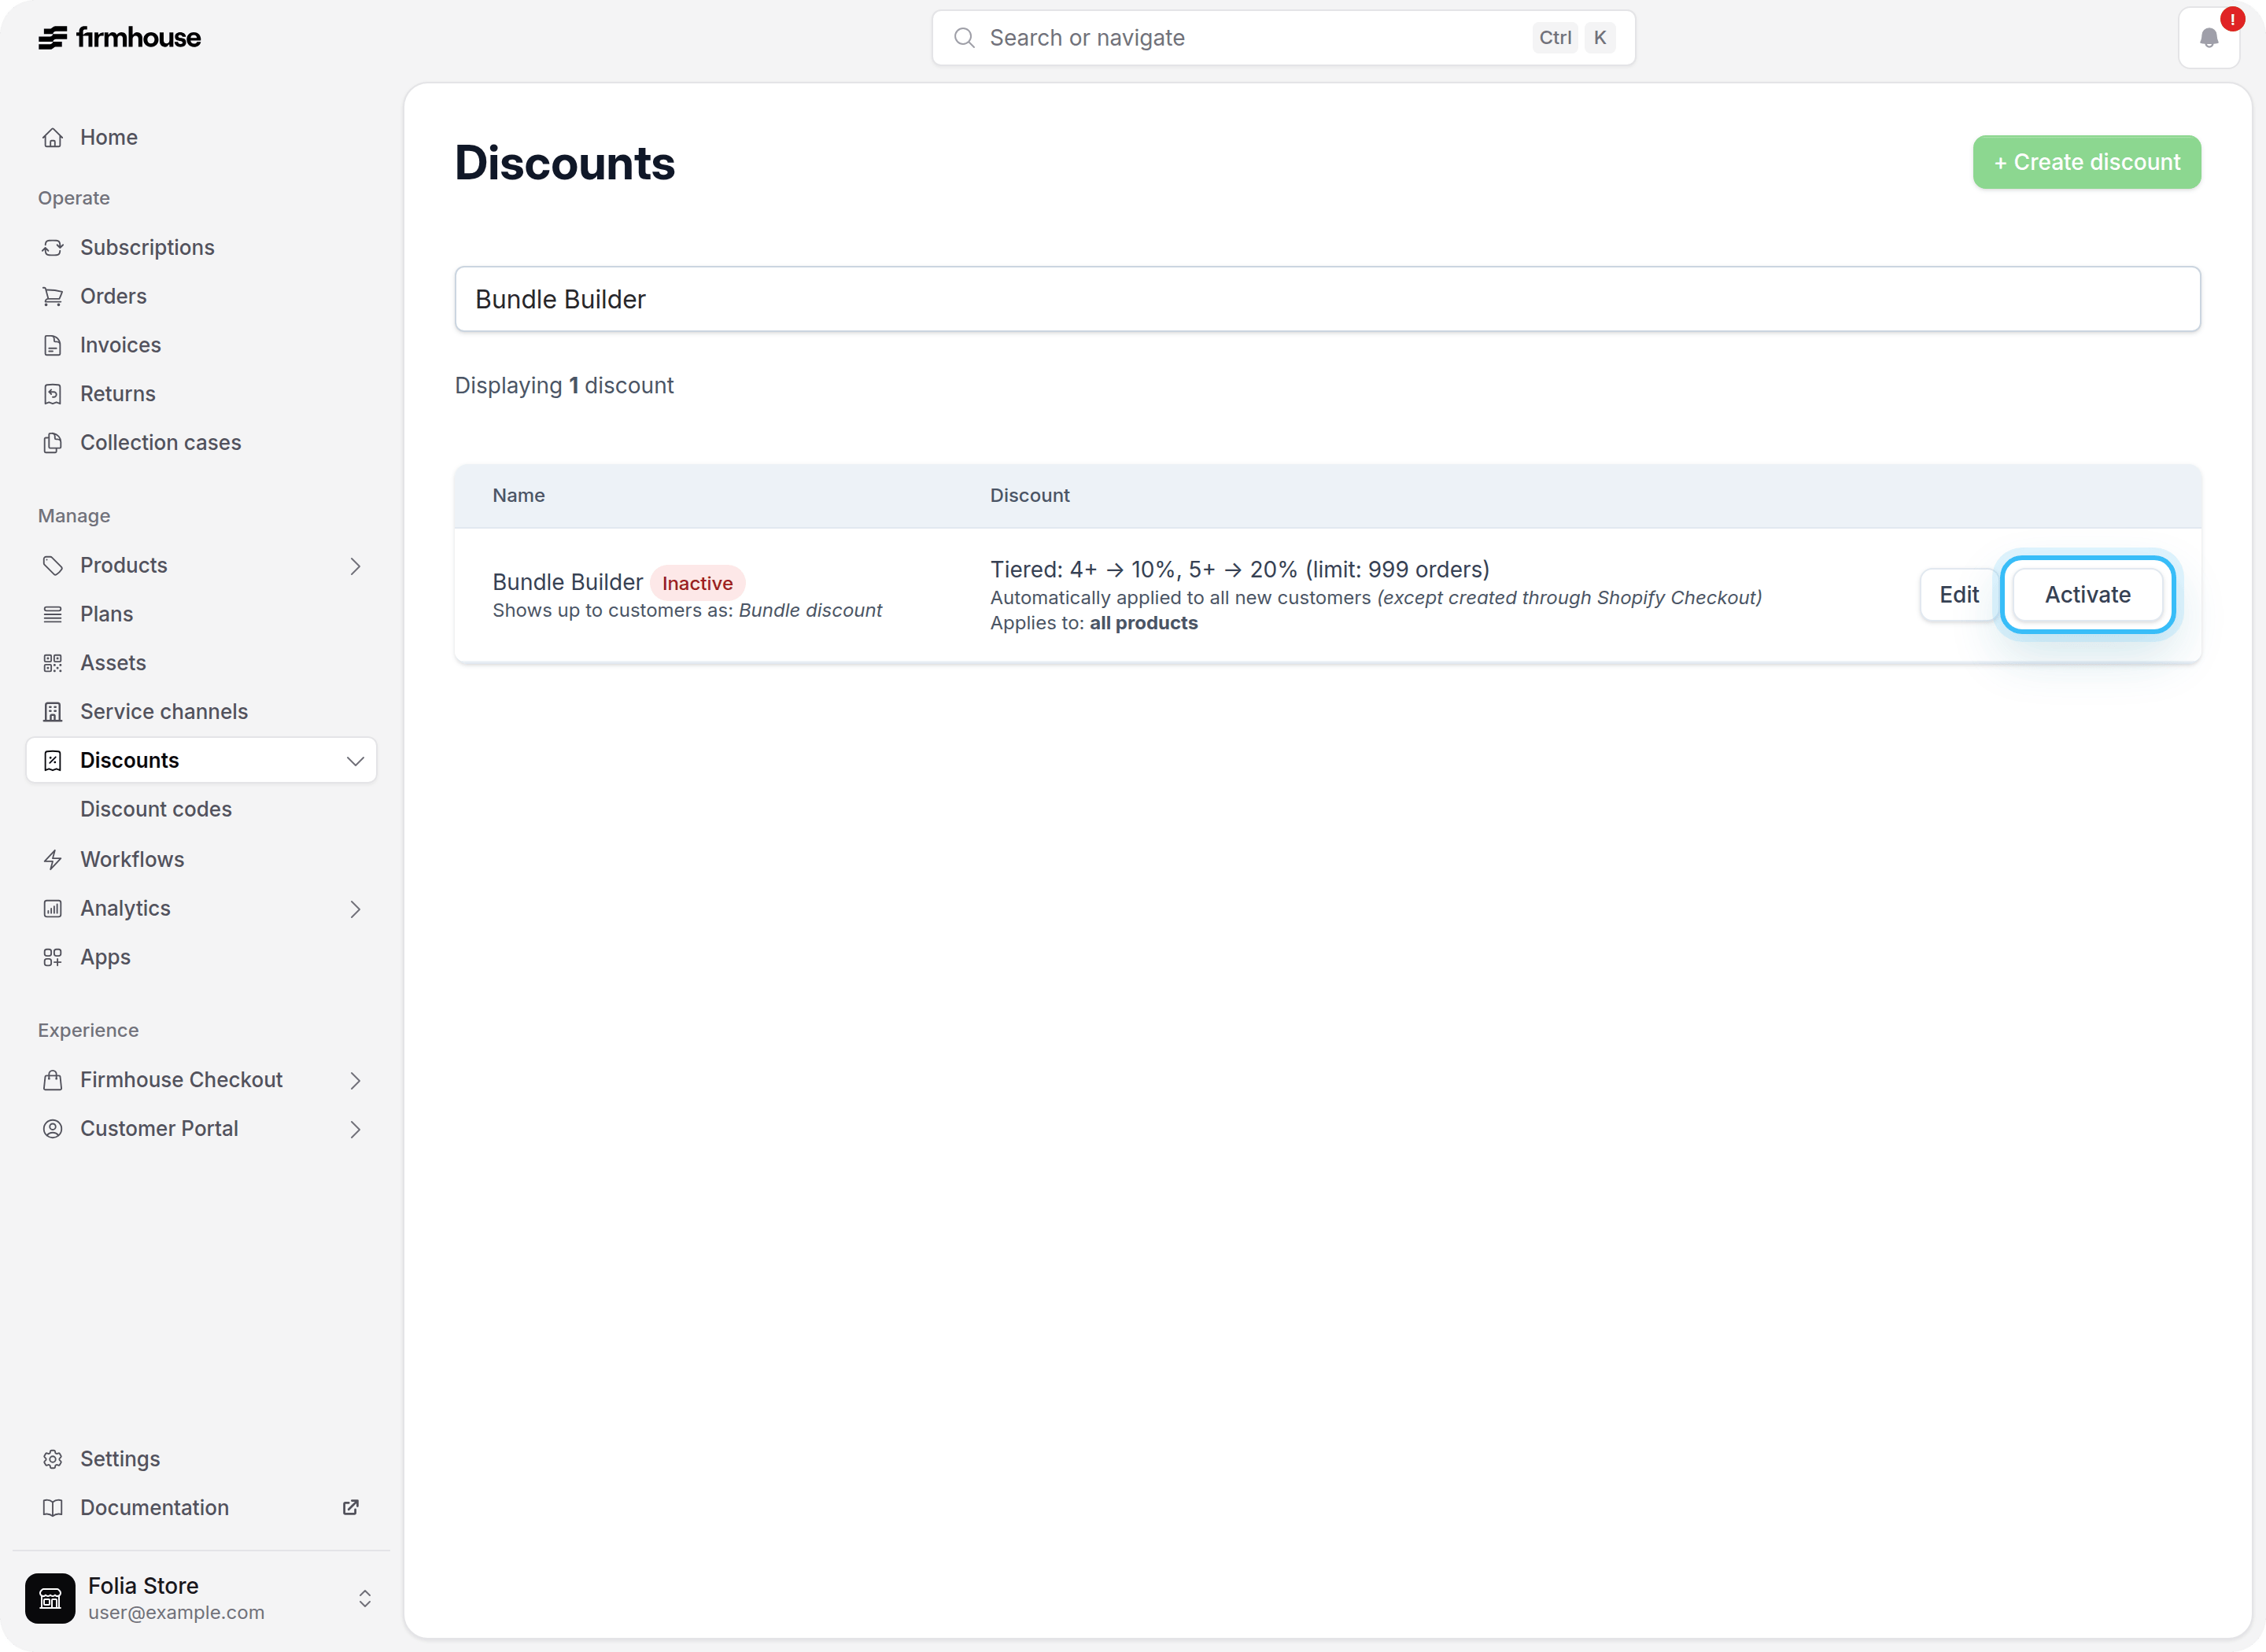Click the Documentation external-link icon

(x=351, y=1508)
